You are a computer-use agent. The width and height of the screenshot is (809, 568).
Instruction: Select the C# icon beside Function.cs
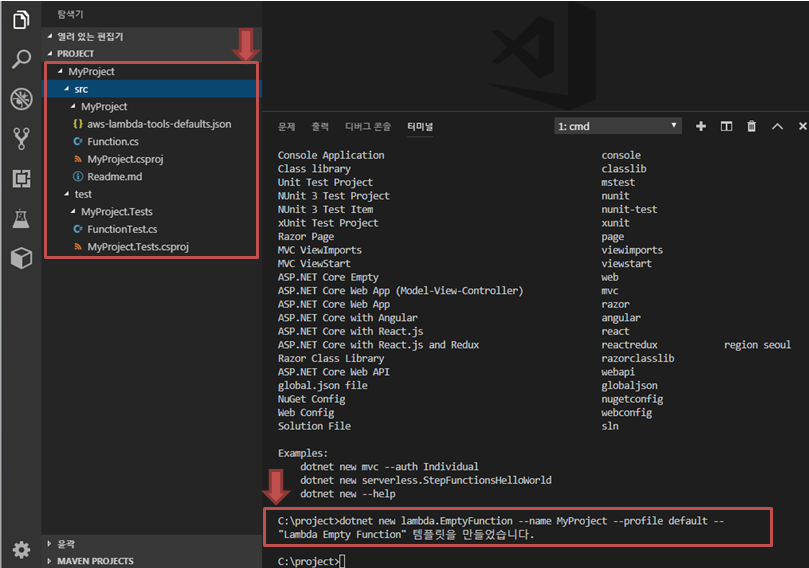(x=78, y=141)
